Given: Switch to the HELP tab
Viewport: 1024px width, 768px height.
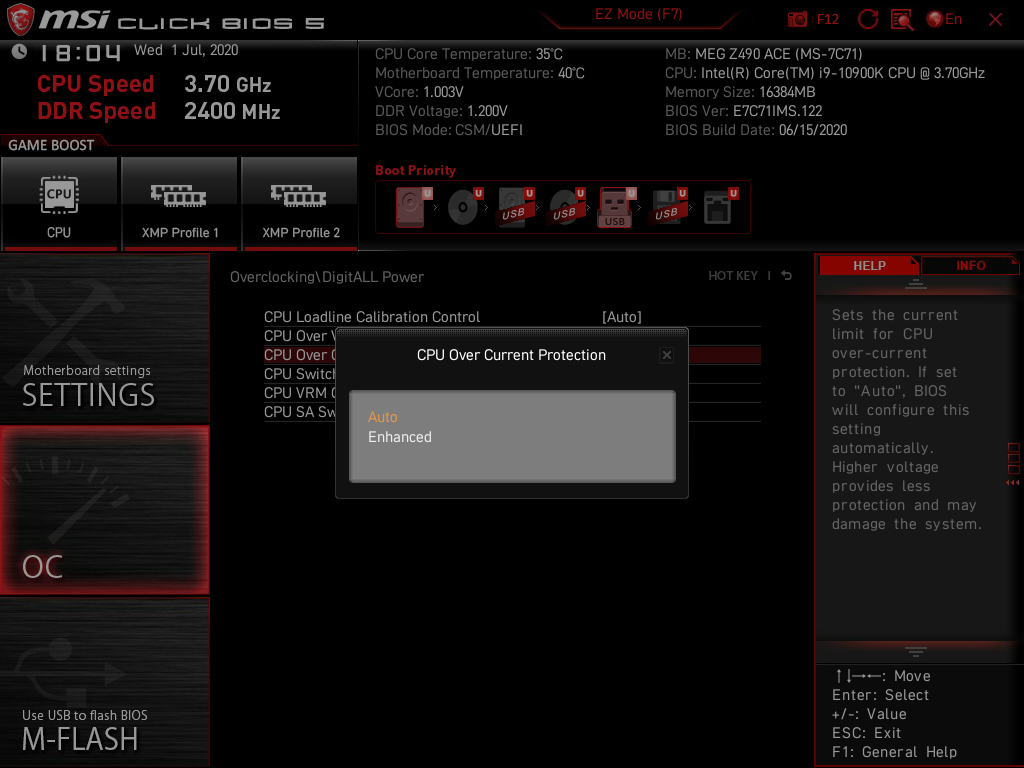Looking at the screenshot, I should coord(869,265).
